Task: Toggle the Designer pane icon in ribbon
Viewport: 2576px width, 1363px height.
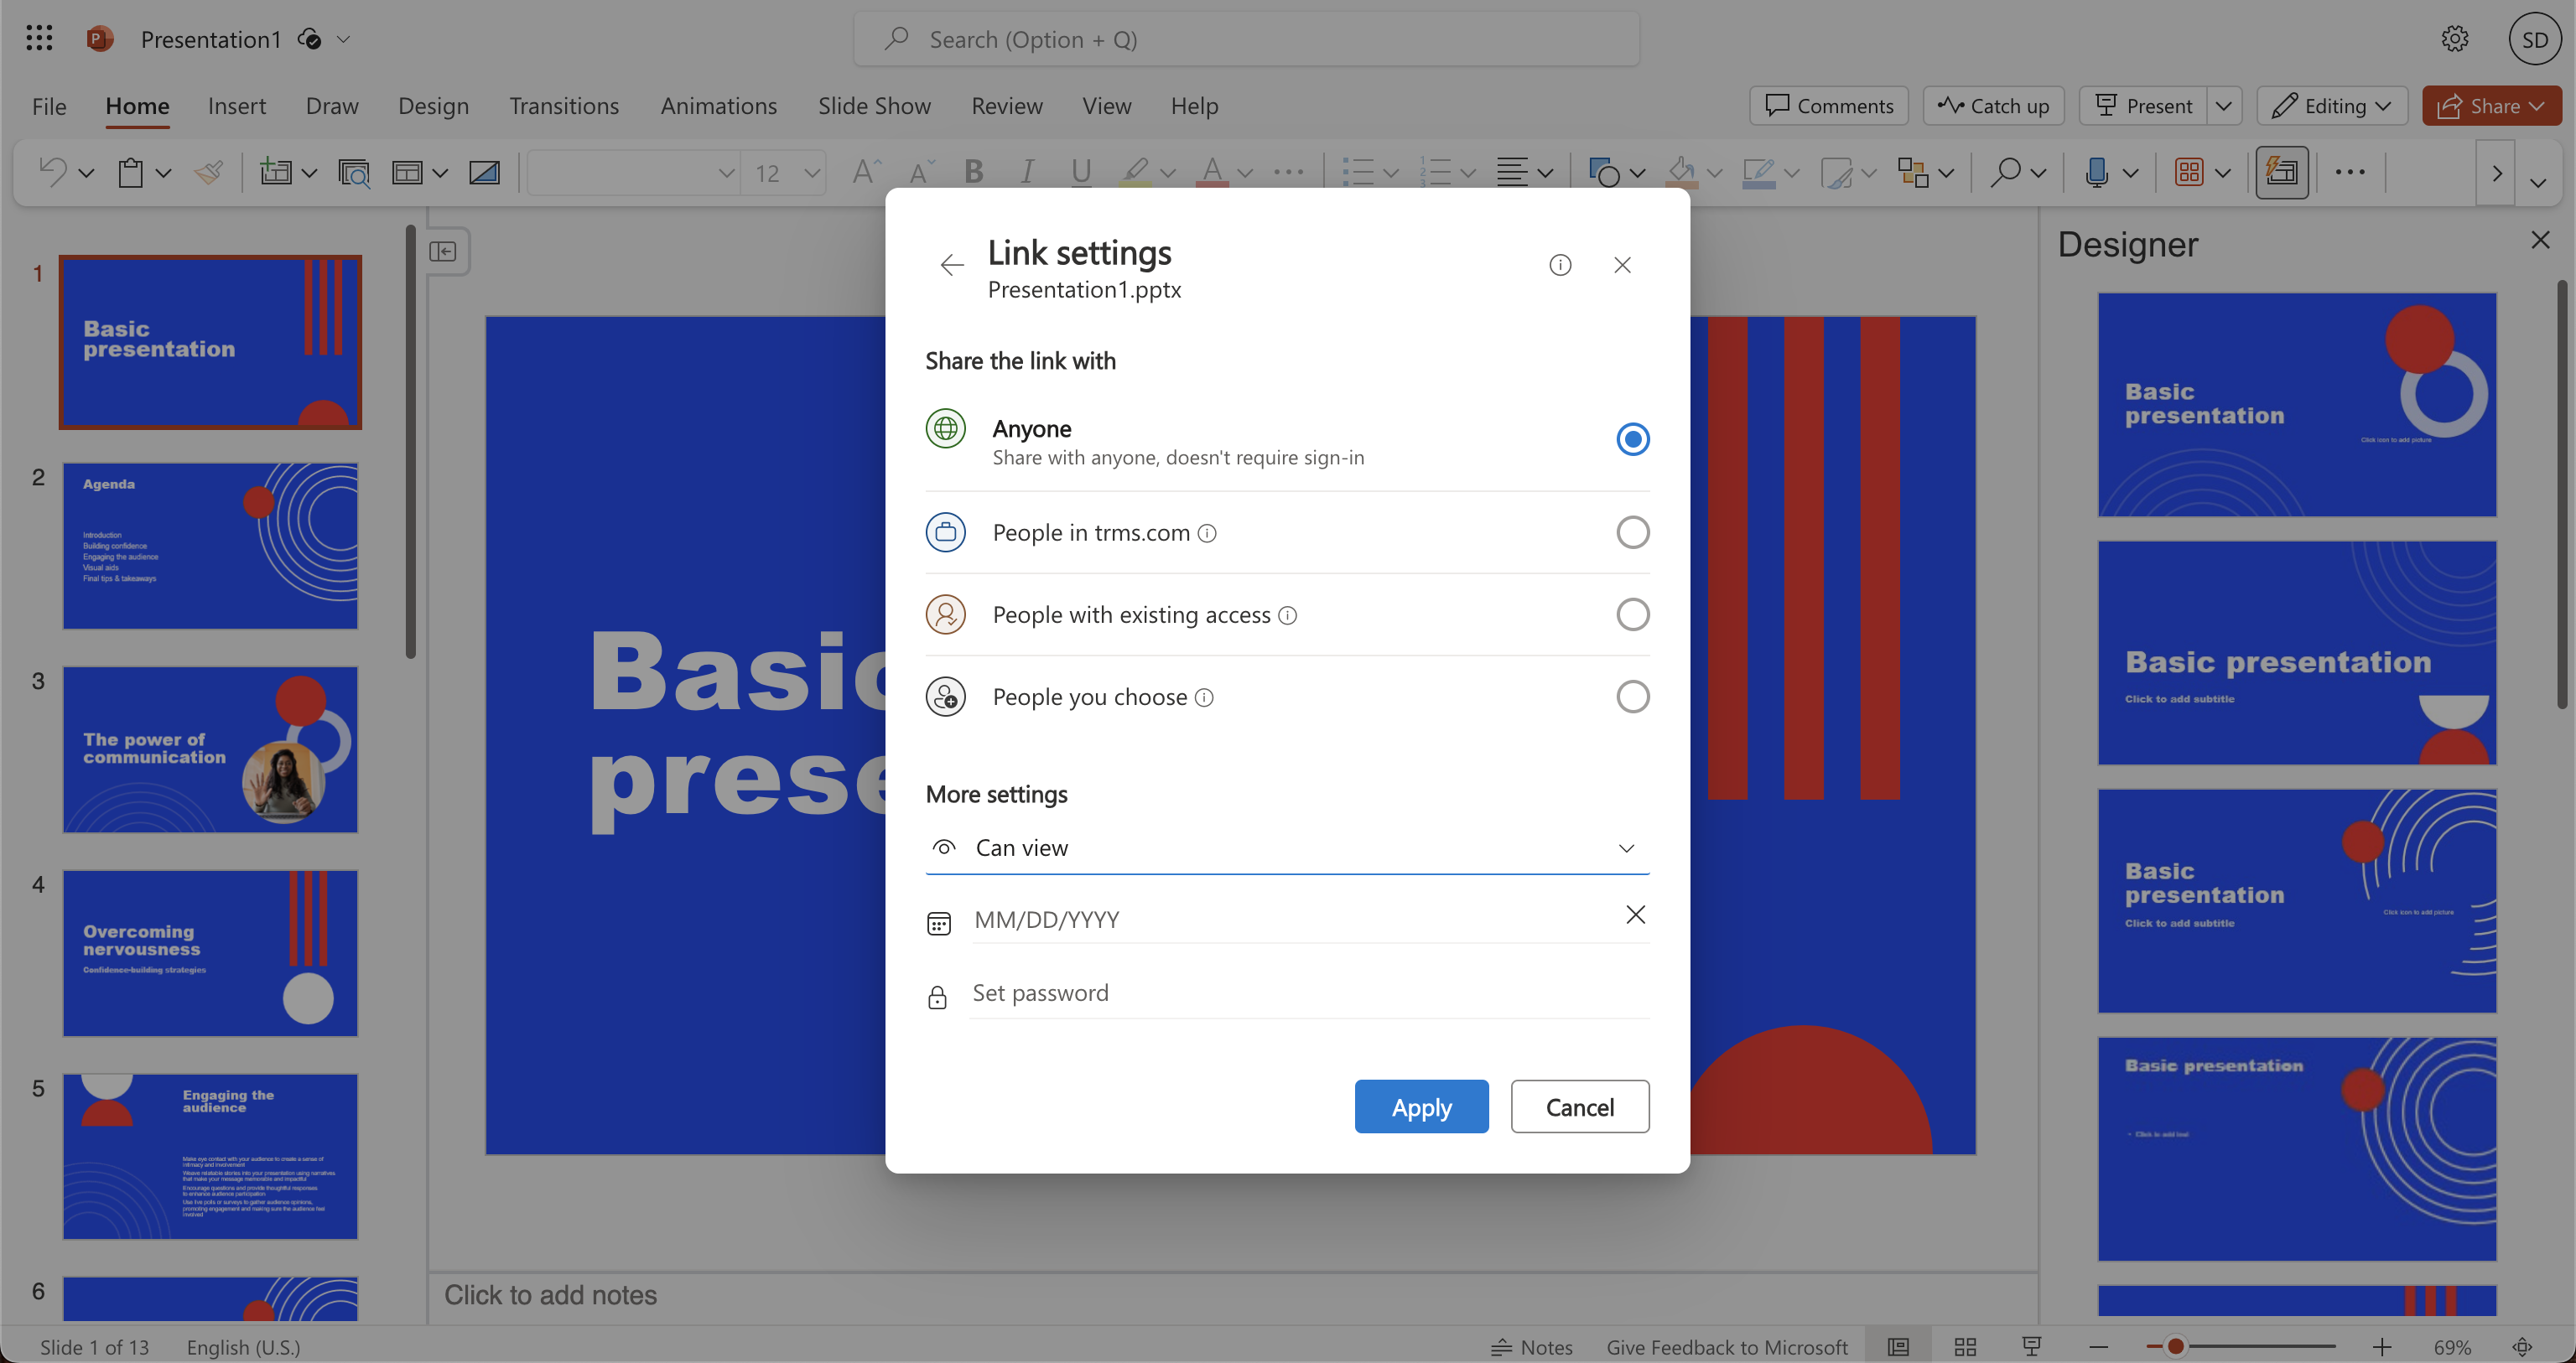Action: pyautogui.click(x=2281, y=172)
